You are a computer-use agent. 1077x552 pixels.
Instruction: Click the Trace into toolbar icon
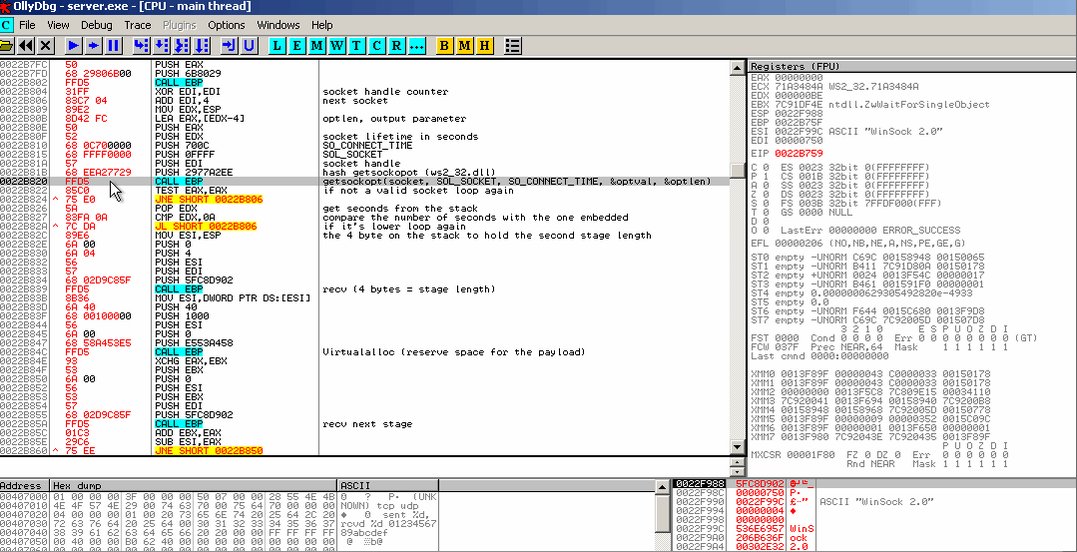[181, 46]
